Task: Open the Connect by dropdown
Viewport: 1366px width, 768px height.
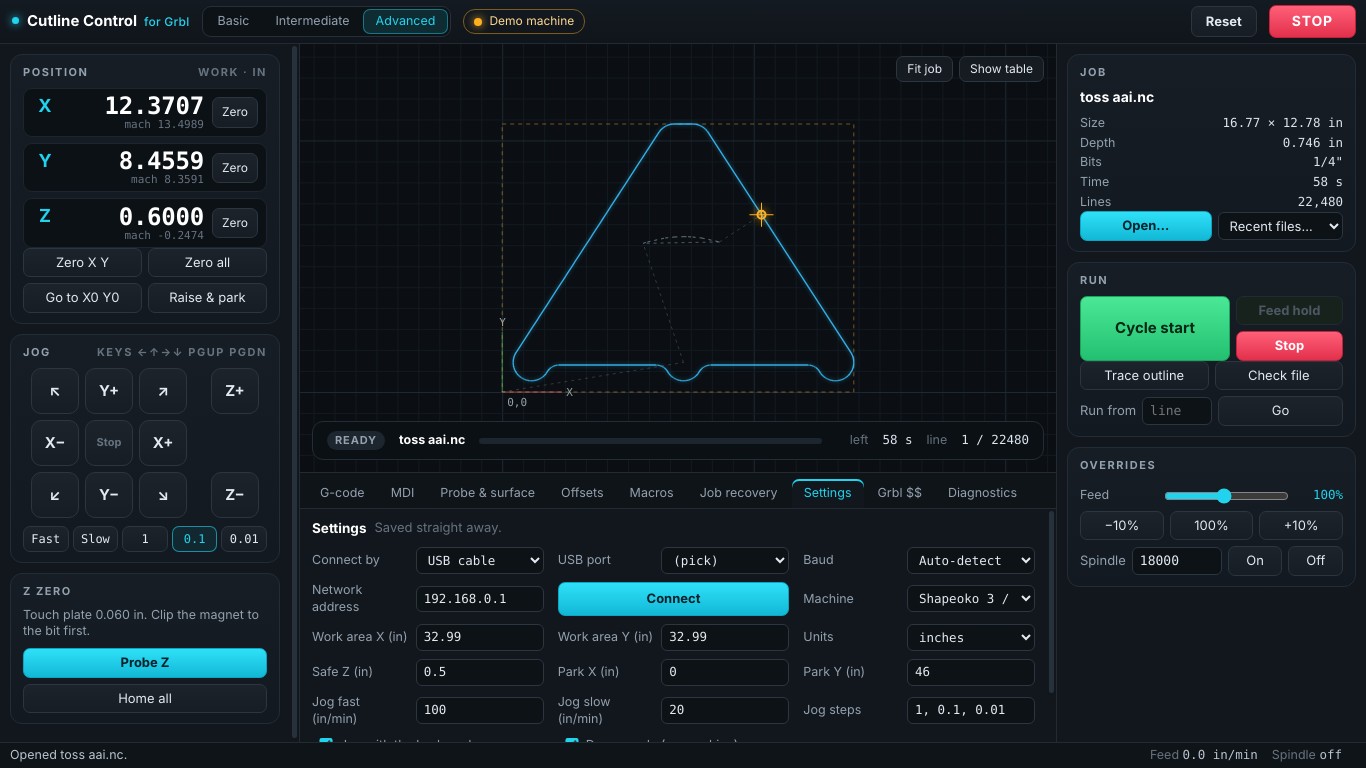Action: tap(480, 561)
